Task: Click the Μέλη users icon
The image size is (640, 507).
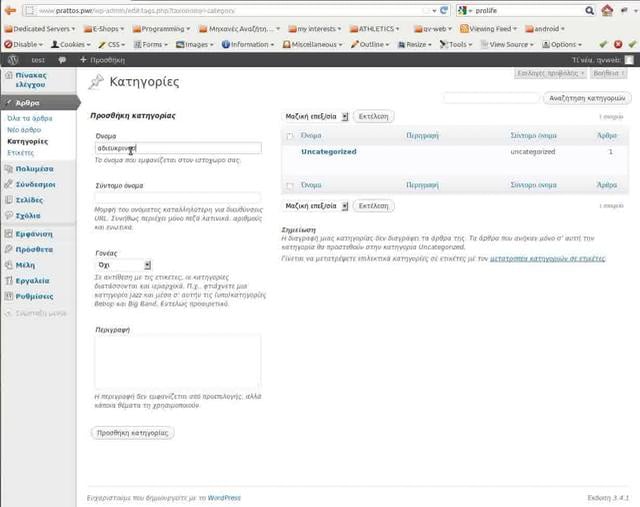Action: 9,265
